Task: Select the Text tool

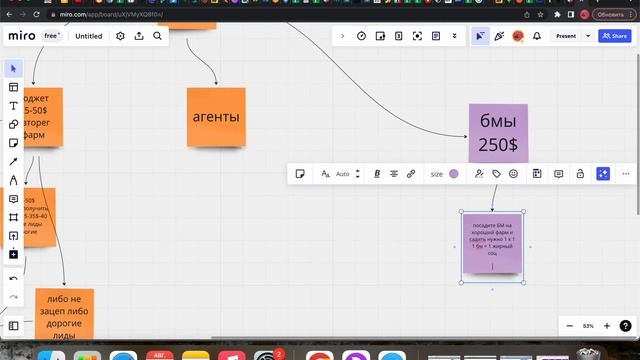Action: coord(13,106)
